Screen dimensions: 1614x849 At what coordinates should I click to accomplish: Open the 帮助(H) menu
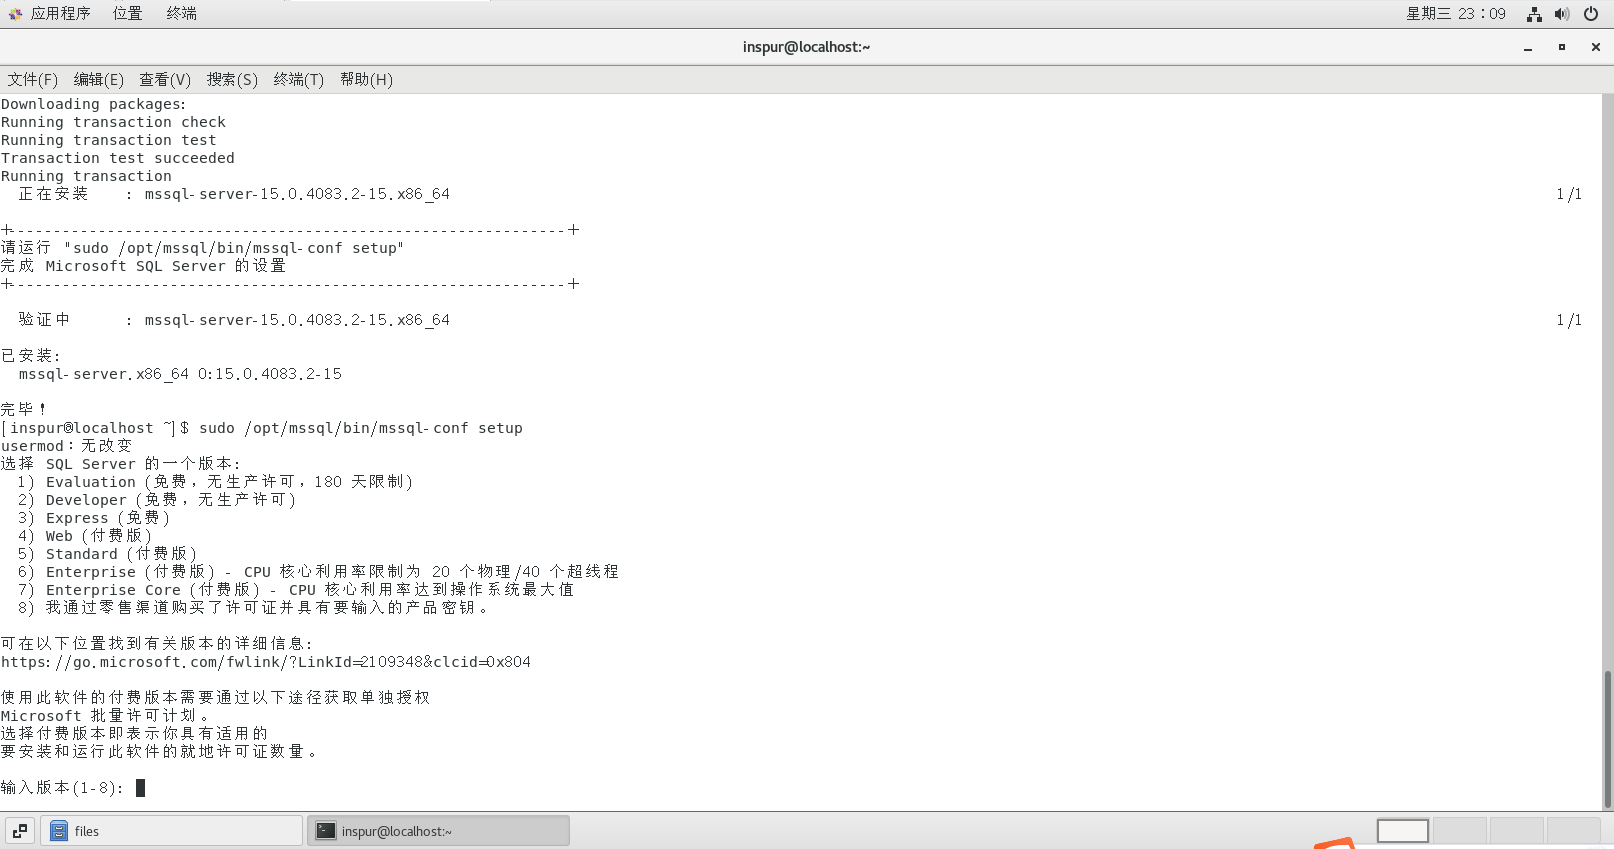[x=366, y=80]
